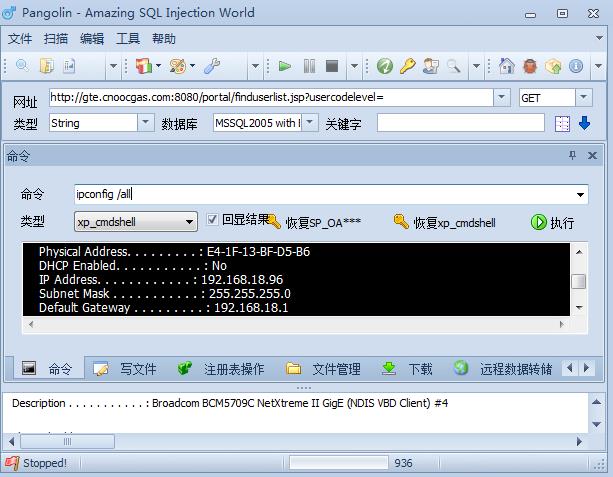Click the report page toolbar icon

point(69,66)
